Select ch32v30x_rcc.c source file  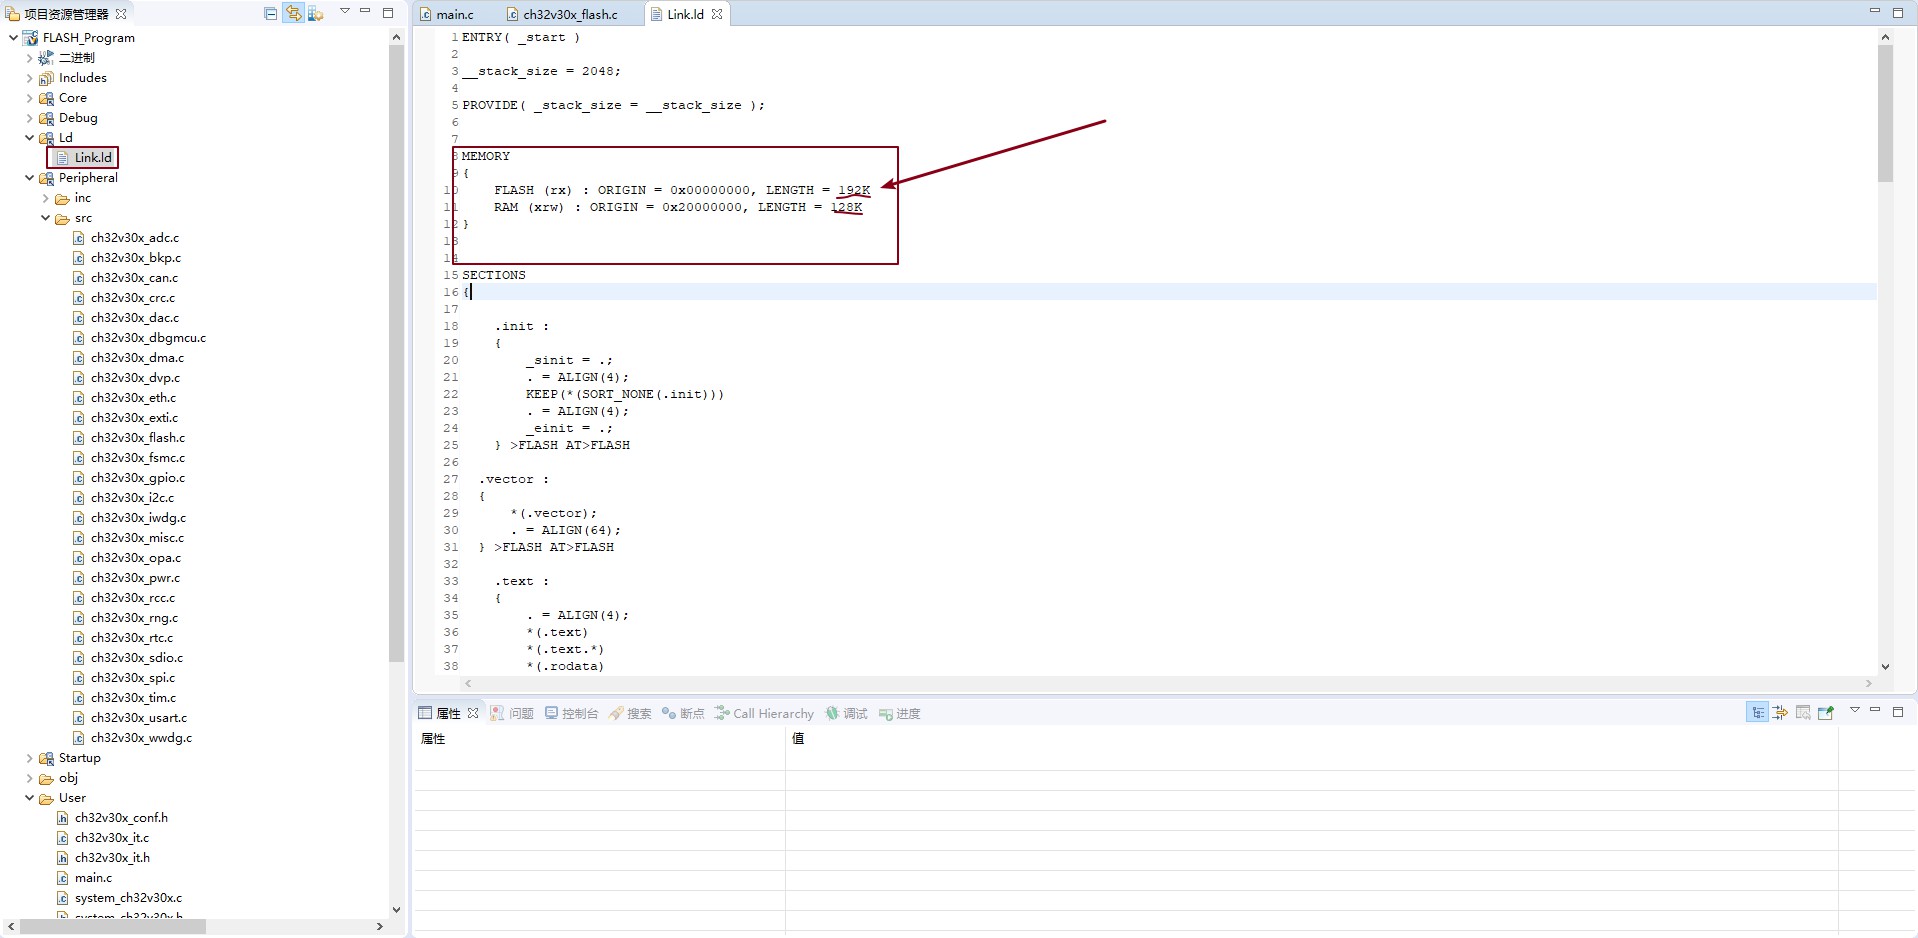[x=133, y=598]
